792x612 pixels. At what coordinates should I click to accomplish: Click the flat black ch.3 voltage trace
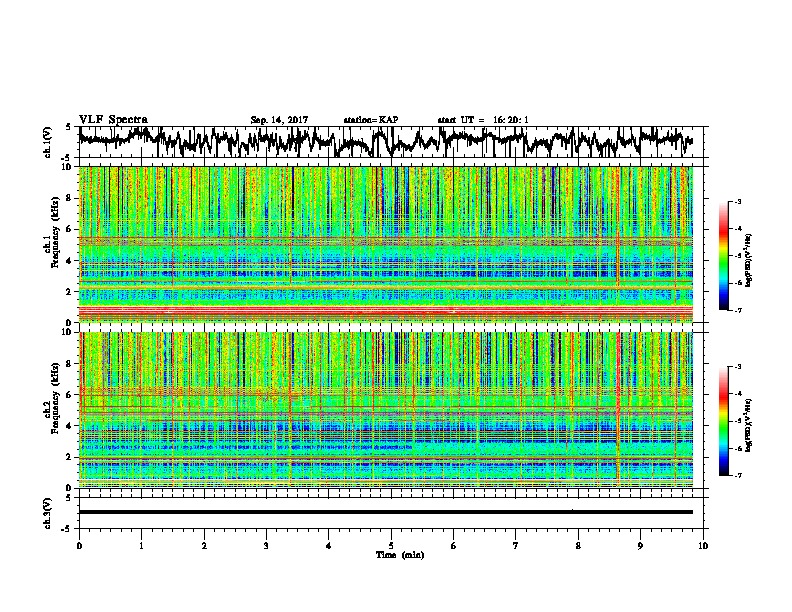[386, 512]
